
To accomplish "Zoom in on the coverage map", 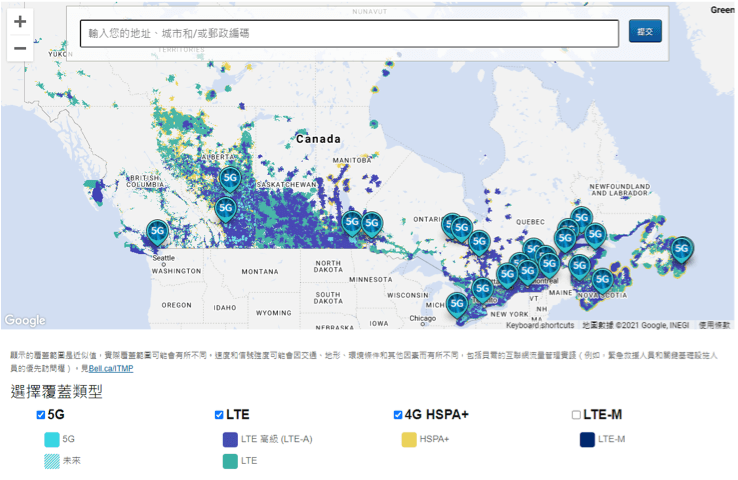I will (20, 22).
